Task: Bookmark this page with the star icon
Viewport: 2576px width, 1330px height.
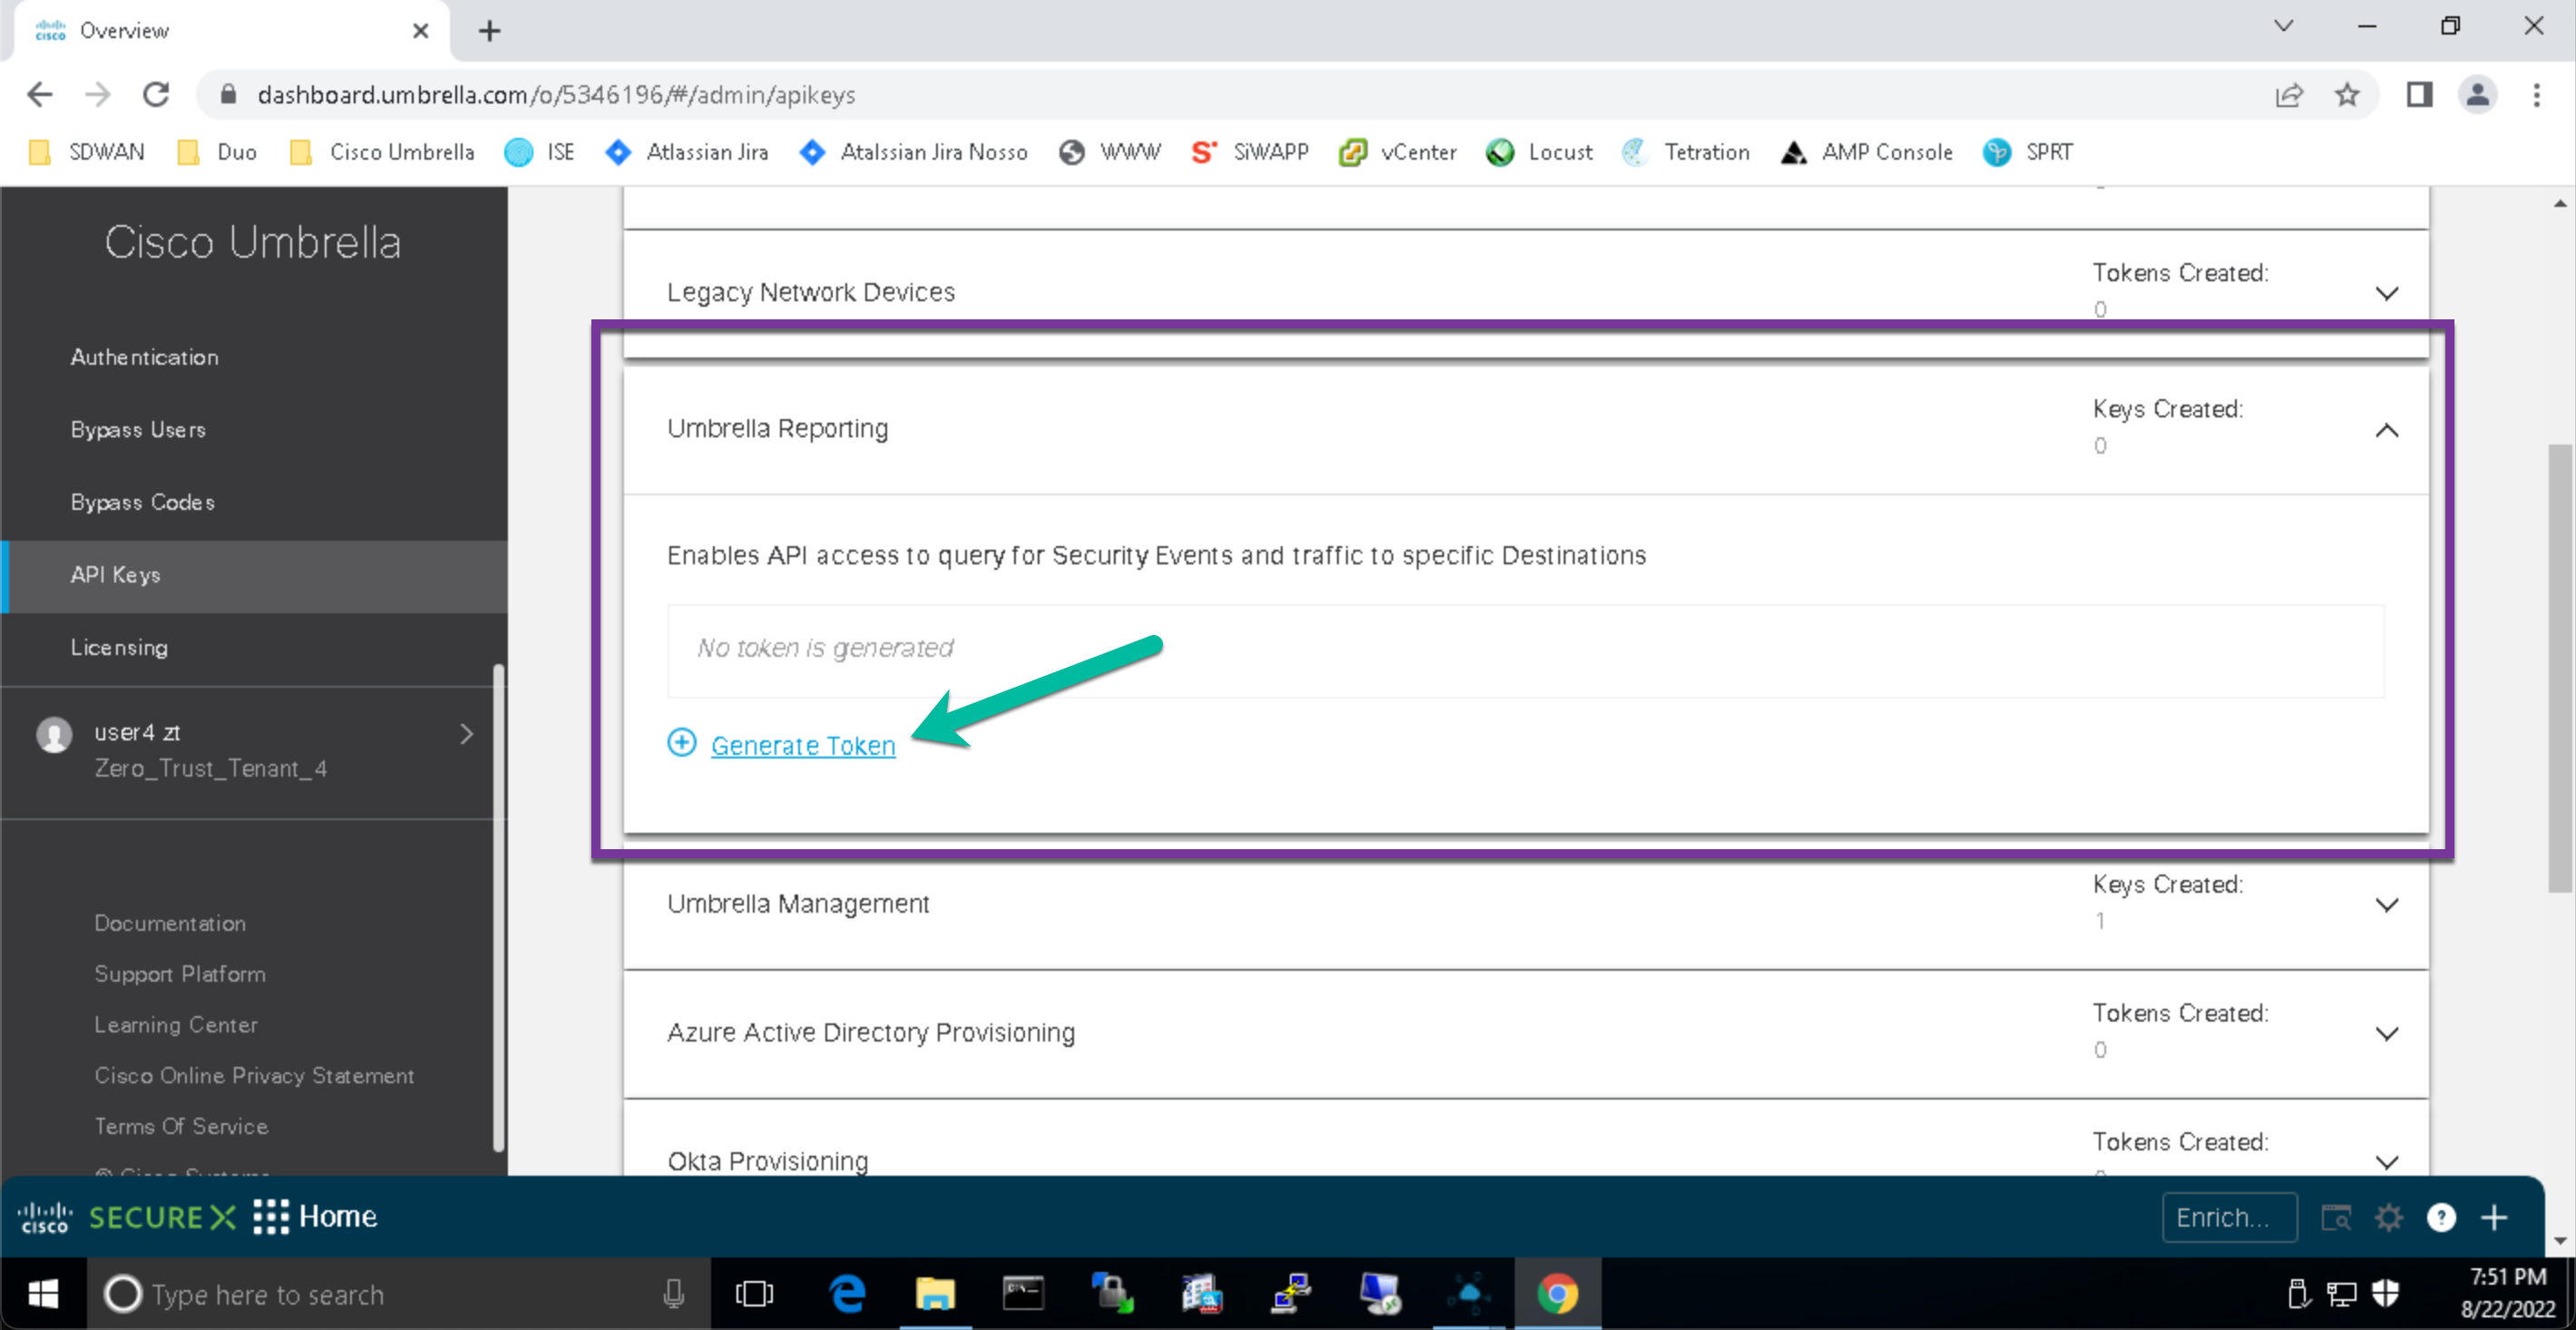Action: [2347, 94]
